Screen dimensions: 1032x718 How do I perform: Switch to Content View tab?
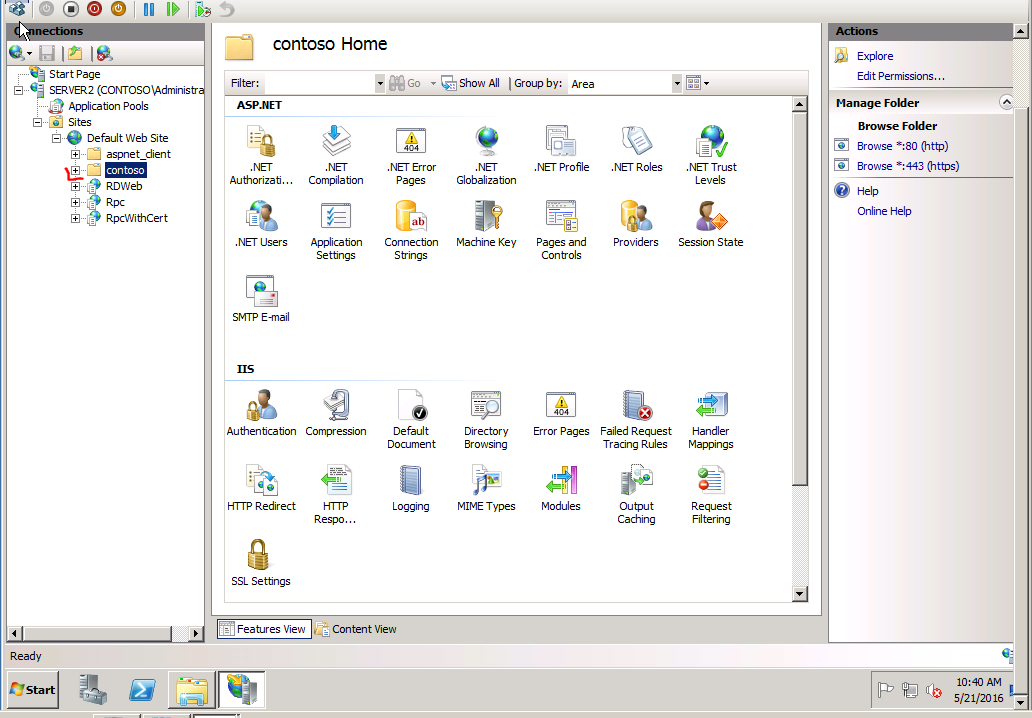356,629
